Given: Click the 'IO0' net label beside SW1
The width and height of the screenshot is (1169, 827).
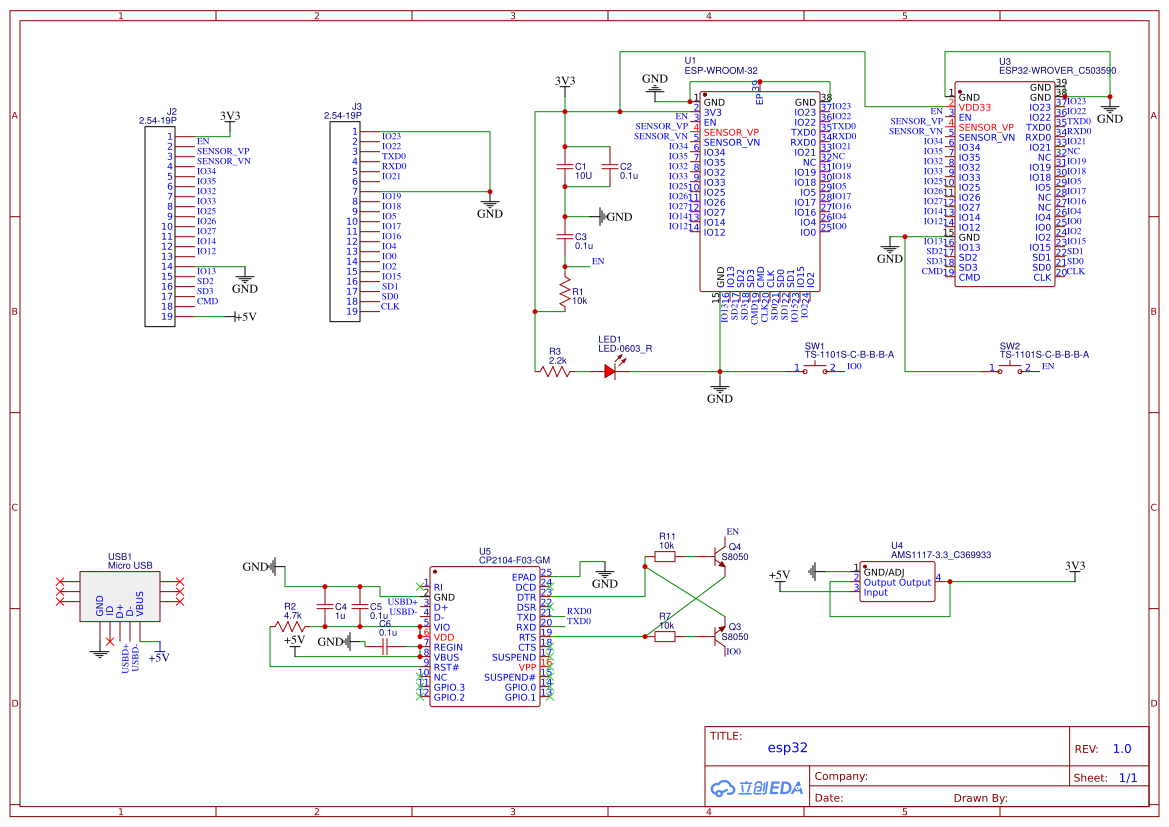Looking at the screenshot, I should (x=854, y=366).
